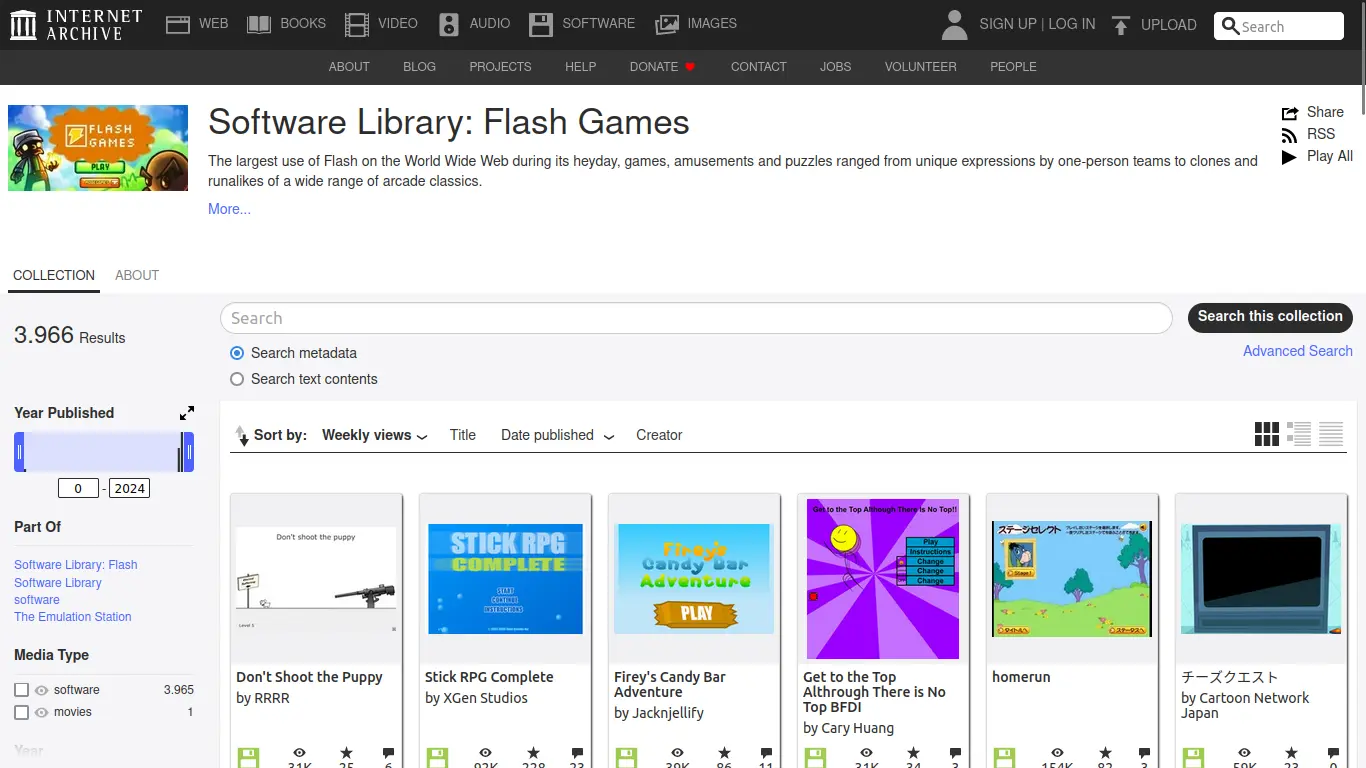1366x768 pixels.
Task: Click the Share icon
Action: pos(1290,113)
